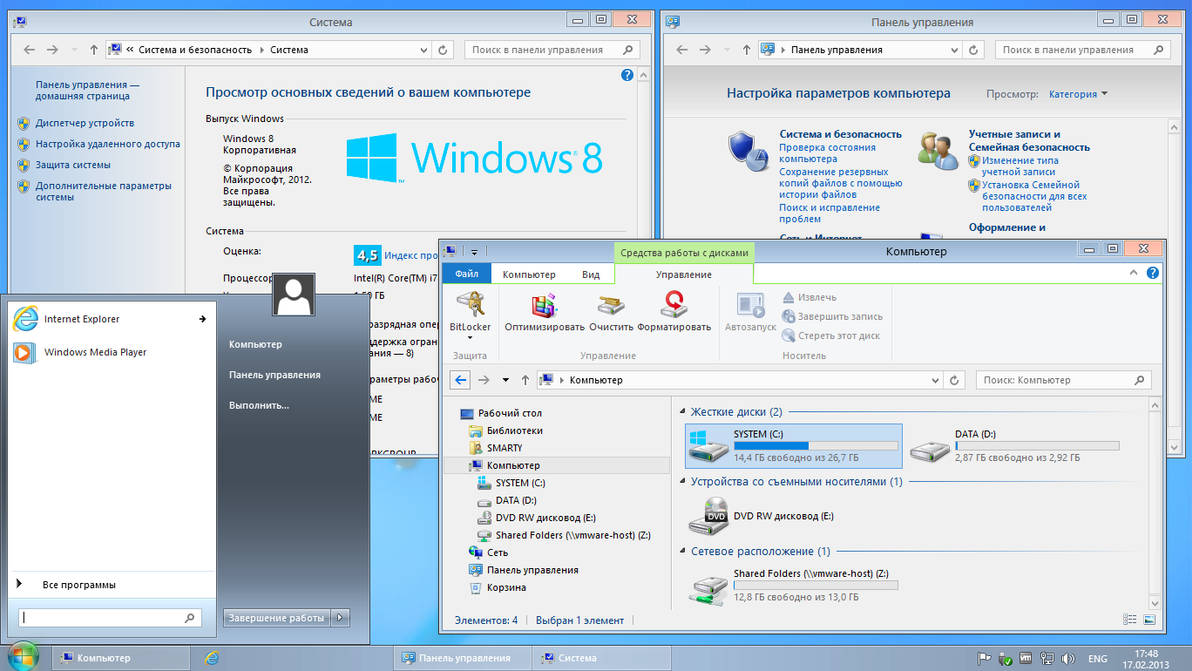
Task: Select DATA (D:) in the navigation tree
Action: (x=516, y=500)
